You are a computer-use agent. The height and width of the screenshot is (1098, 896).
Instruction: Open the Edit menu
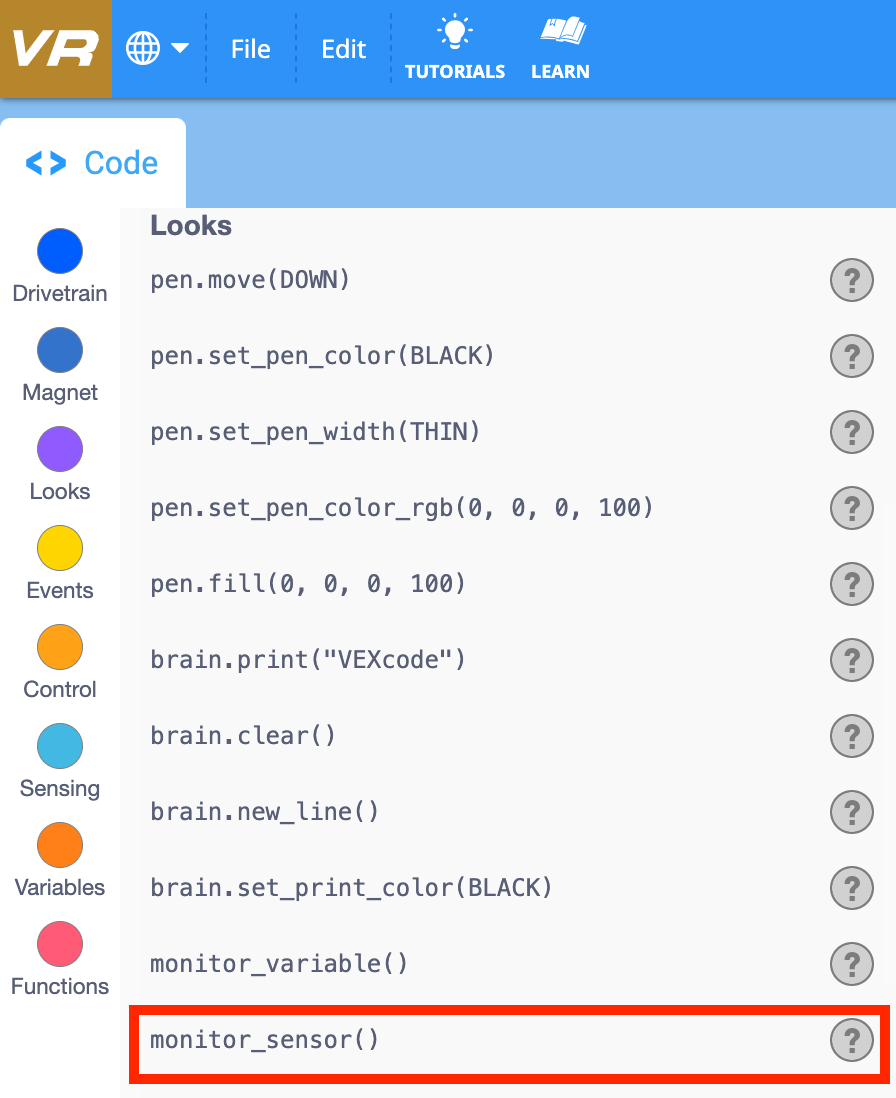click(343, 48)
